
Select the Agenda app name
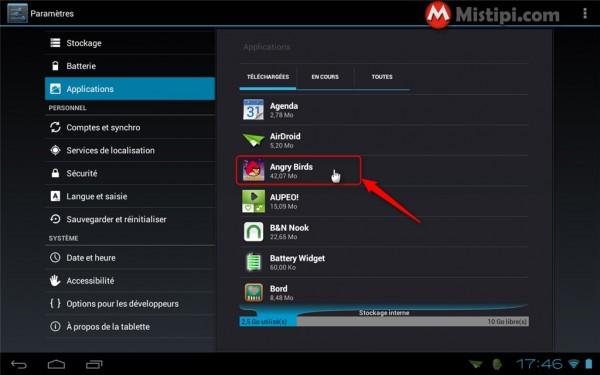pyautogui.click(x=284, y=106)
